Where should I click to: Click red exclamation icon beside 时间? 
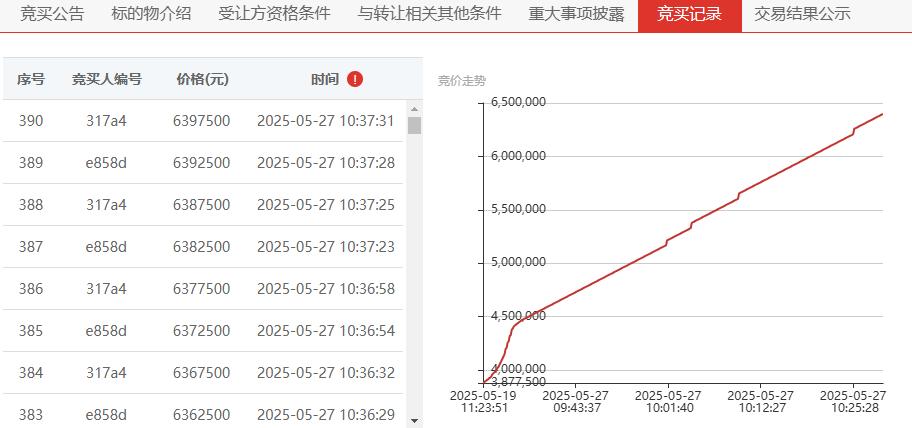coord(355,80)
